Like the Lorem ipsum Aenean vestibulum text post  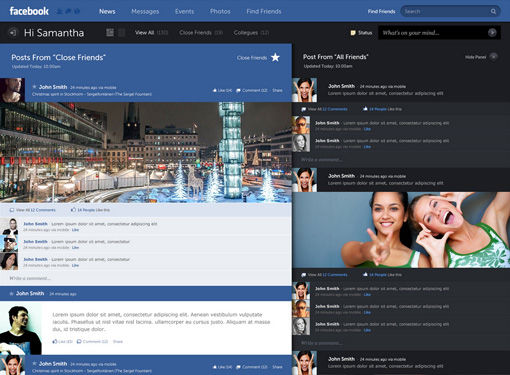(x=62, y=341)
